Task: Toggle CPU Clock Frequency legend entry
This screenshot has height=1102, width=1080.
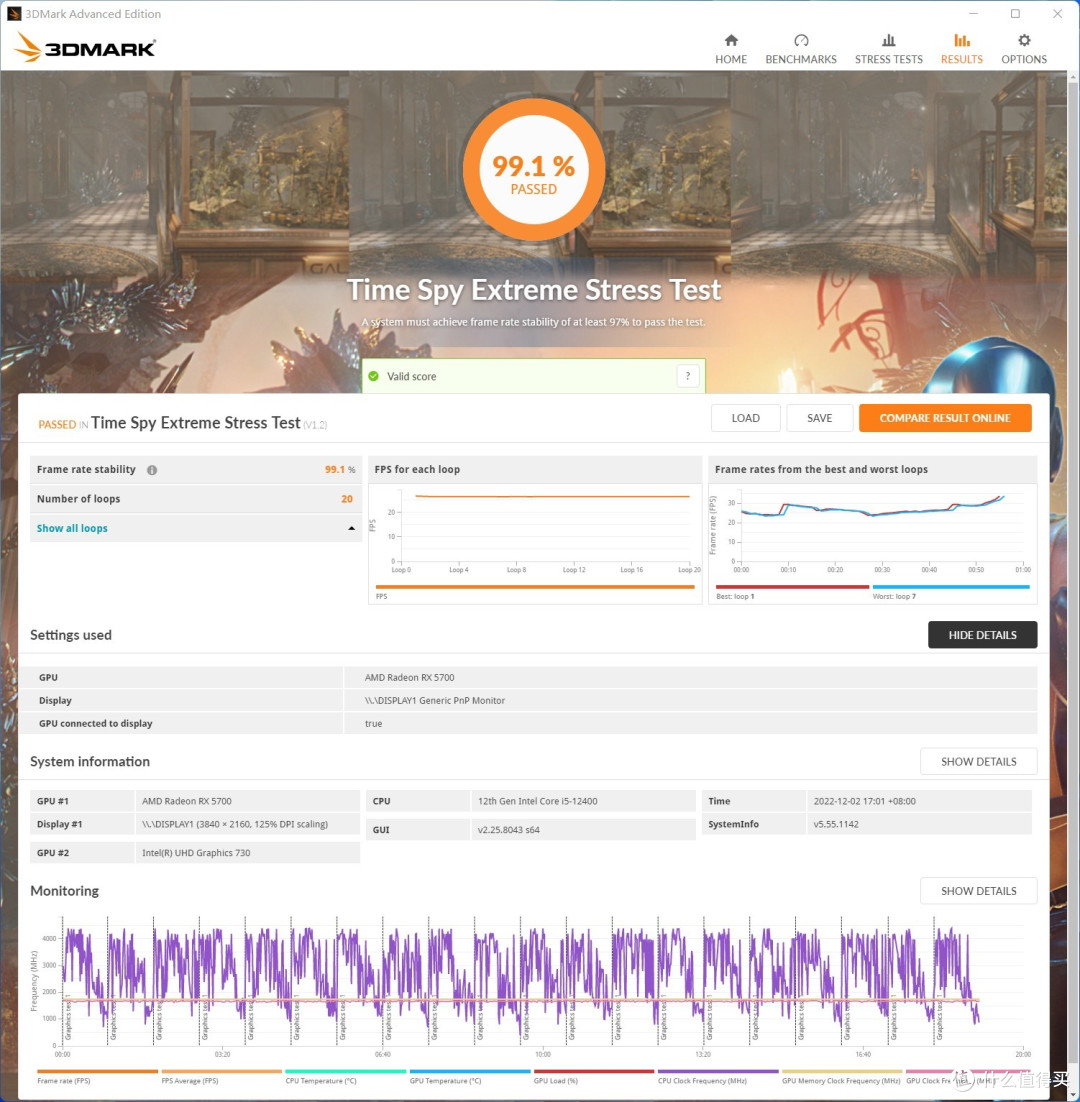Action: [x=718, y=1077]
